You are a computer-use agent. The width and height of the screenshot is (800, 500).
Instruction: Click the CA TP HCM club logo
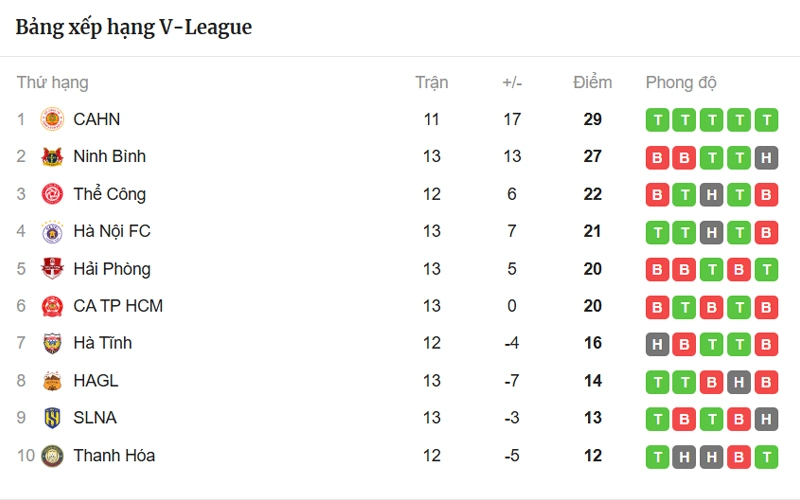click(x=52, y=306)
